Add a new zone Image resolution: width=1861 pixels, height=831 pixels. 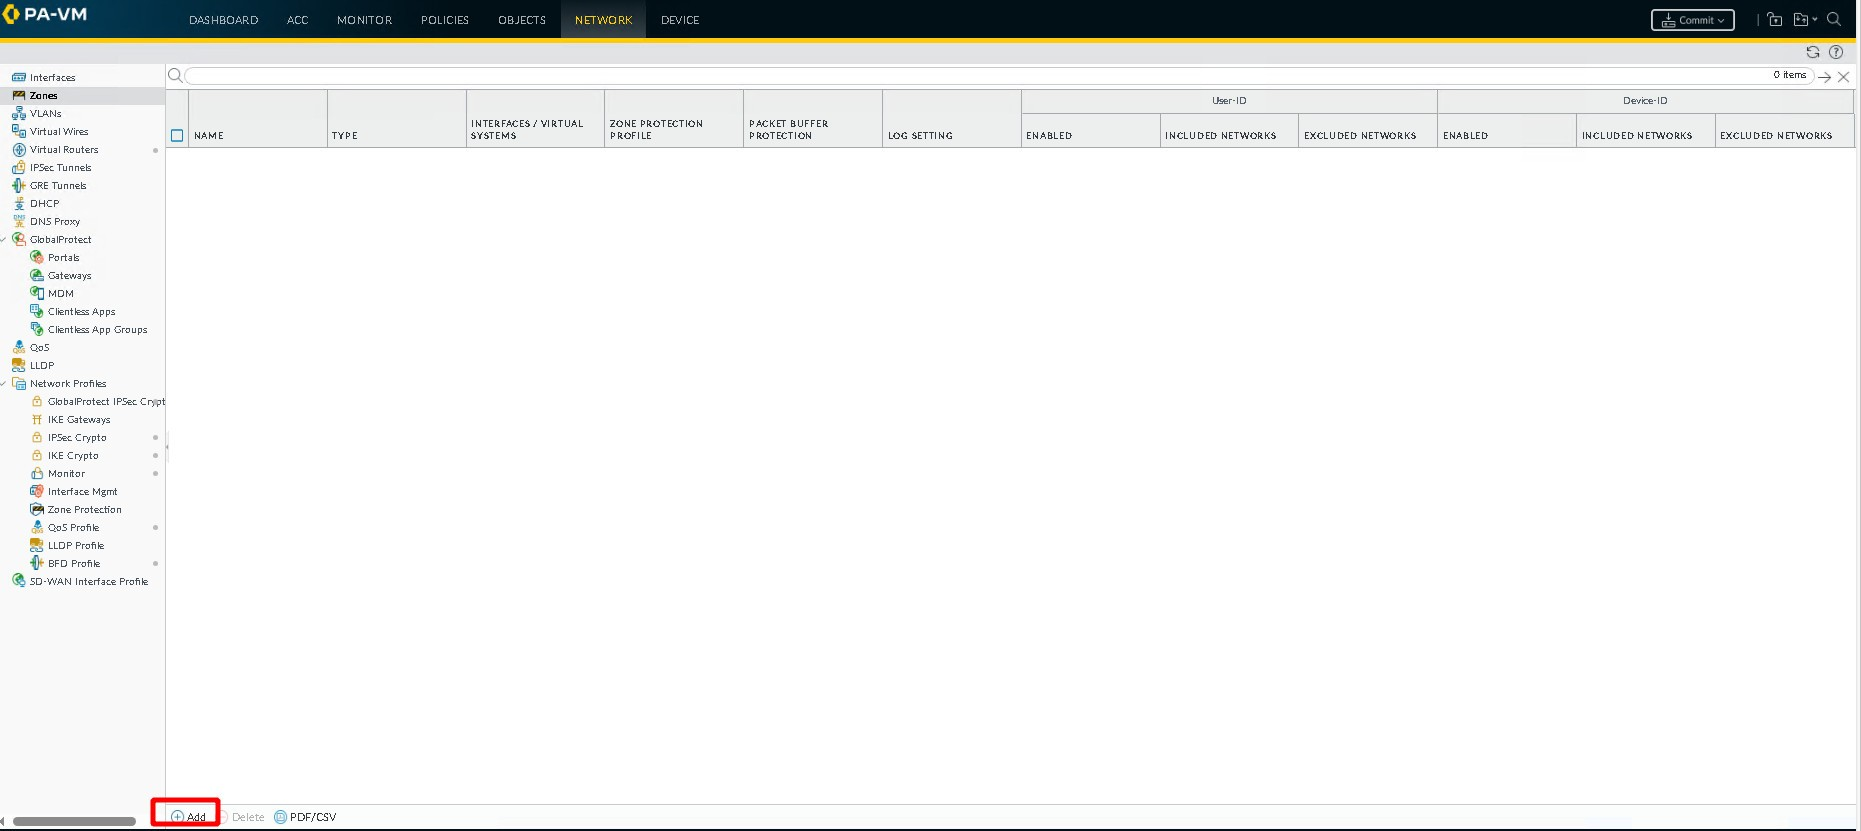pos(188,817)
